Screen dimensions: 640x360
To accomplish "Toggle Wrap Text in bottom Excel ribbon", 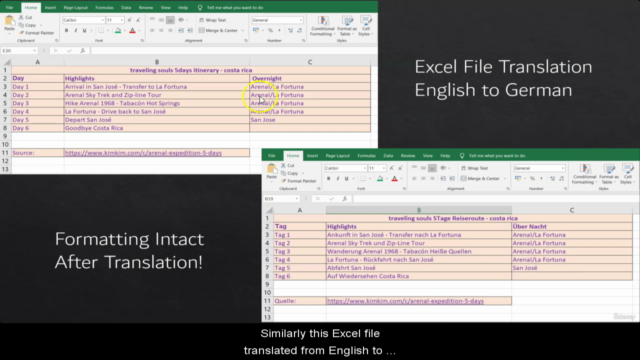I will point(475,168).
